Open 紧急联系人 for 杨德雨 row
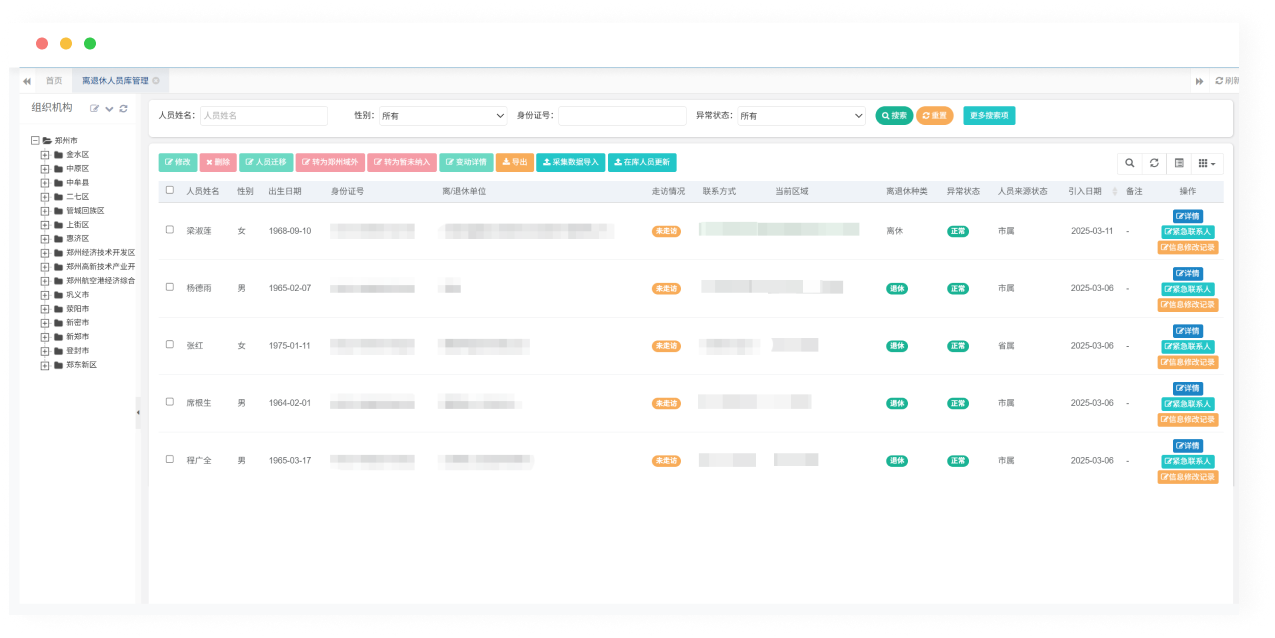Image resolution: width=1275 pixels, height=638 pixels. pos(1188,289)
